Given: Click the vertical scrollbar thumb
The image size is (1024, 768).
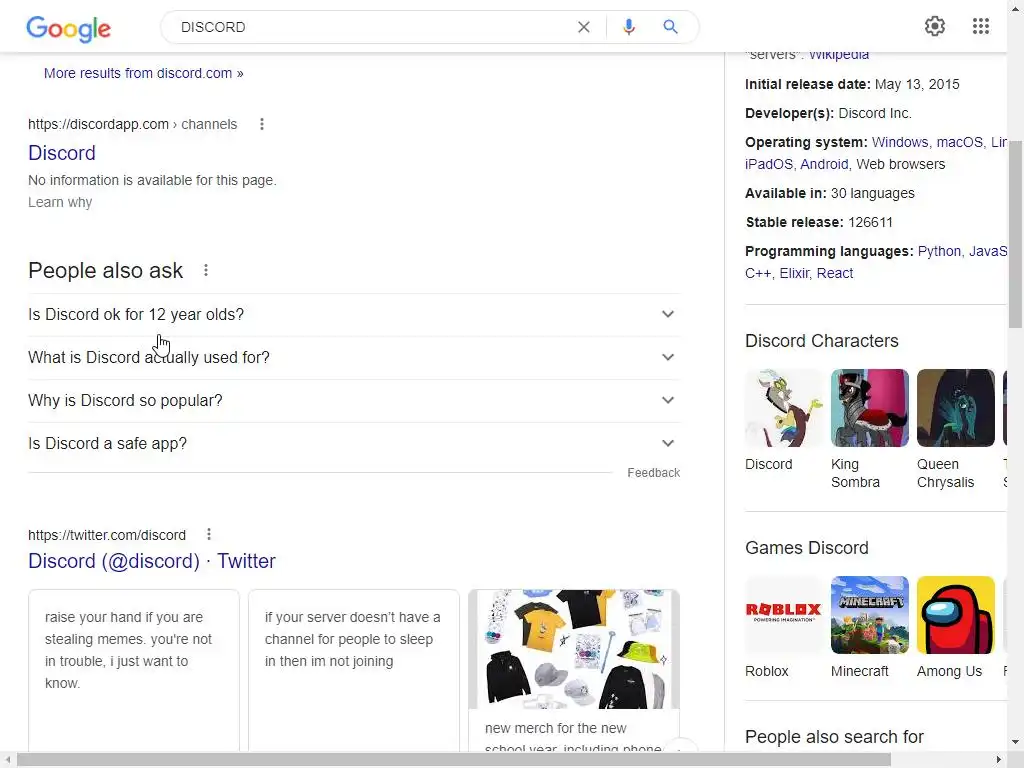Looking at the screenshot, I should tap(1016, 234).
